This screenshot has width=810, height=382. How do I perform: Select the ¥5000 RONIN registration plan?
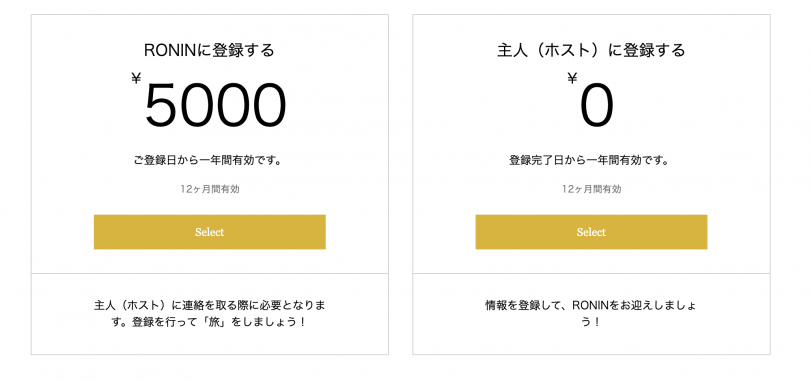click(x=210, y=232)
